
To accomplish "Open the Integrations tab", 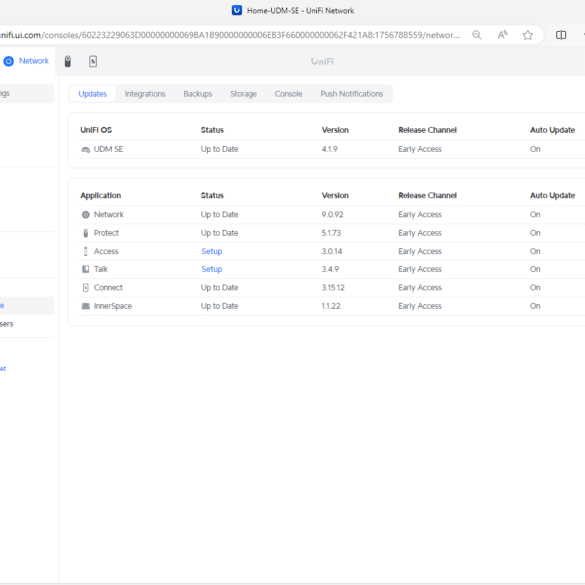I will pyautogui.click(x=145, y=94).
